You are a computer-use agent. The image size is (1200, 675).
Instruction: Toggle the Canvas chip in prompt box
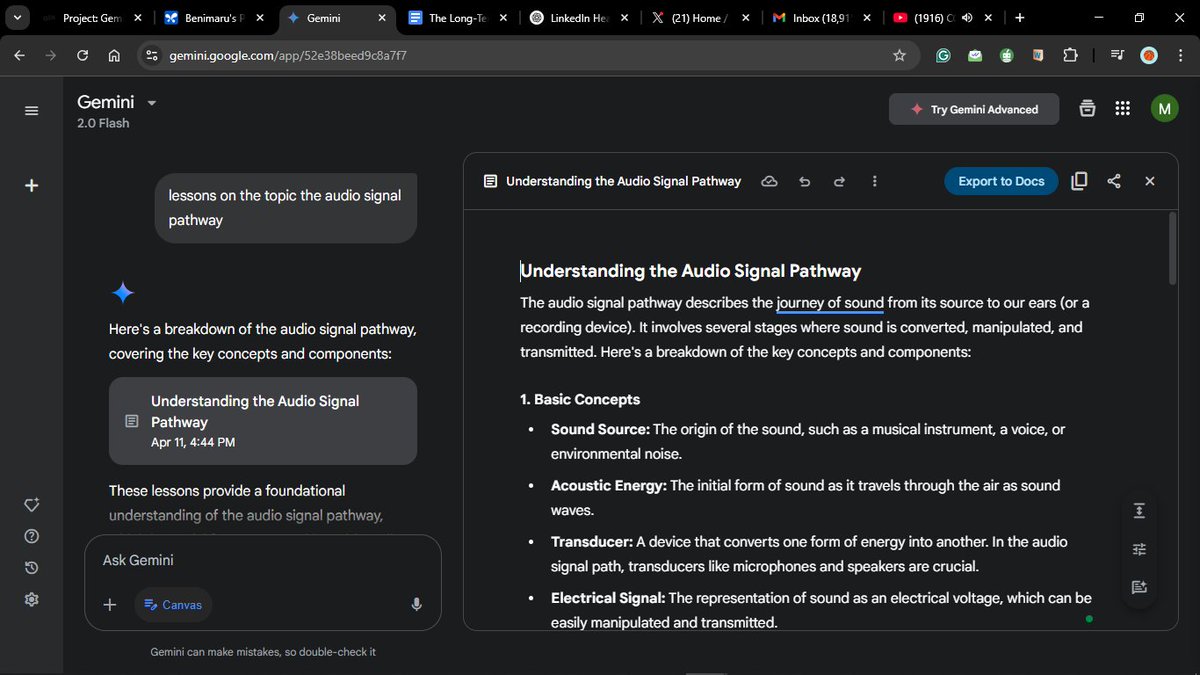click(x=172, y=605)
